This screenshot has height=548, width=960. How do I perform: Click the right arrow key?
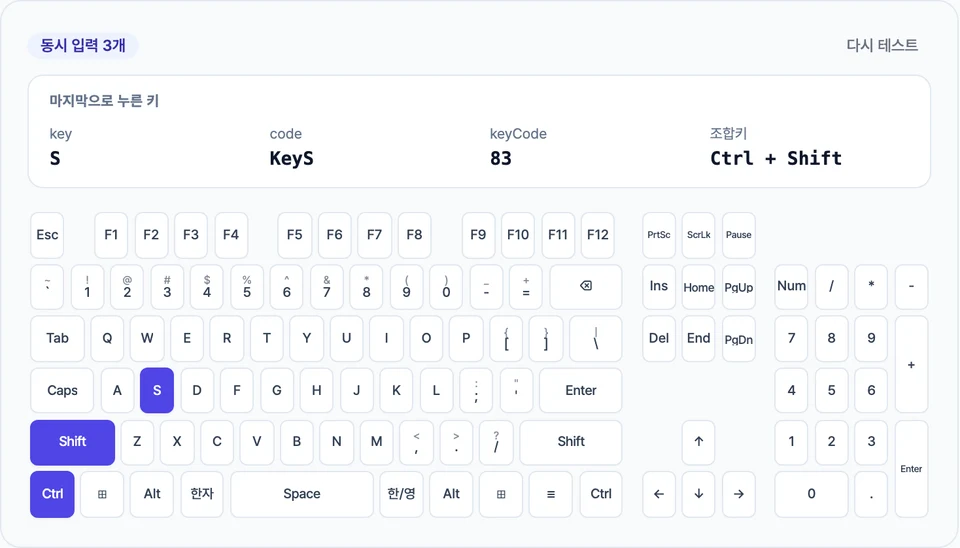tap(738, 494)
